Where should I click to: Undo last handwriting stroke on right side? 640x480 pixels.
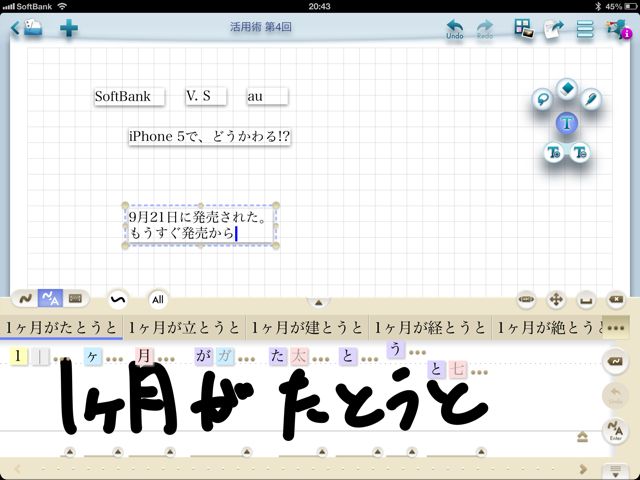(x=615, y=395)
